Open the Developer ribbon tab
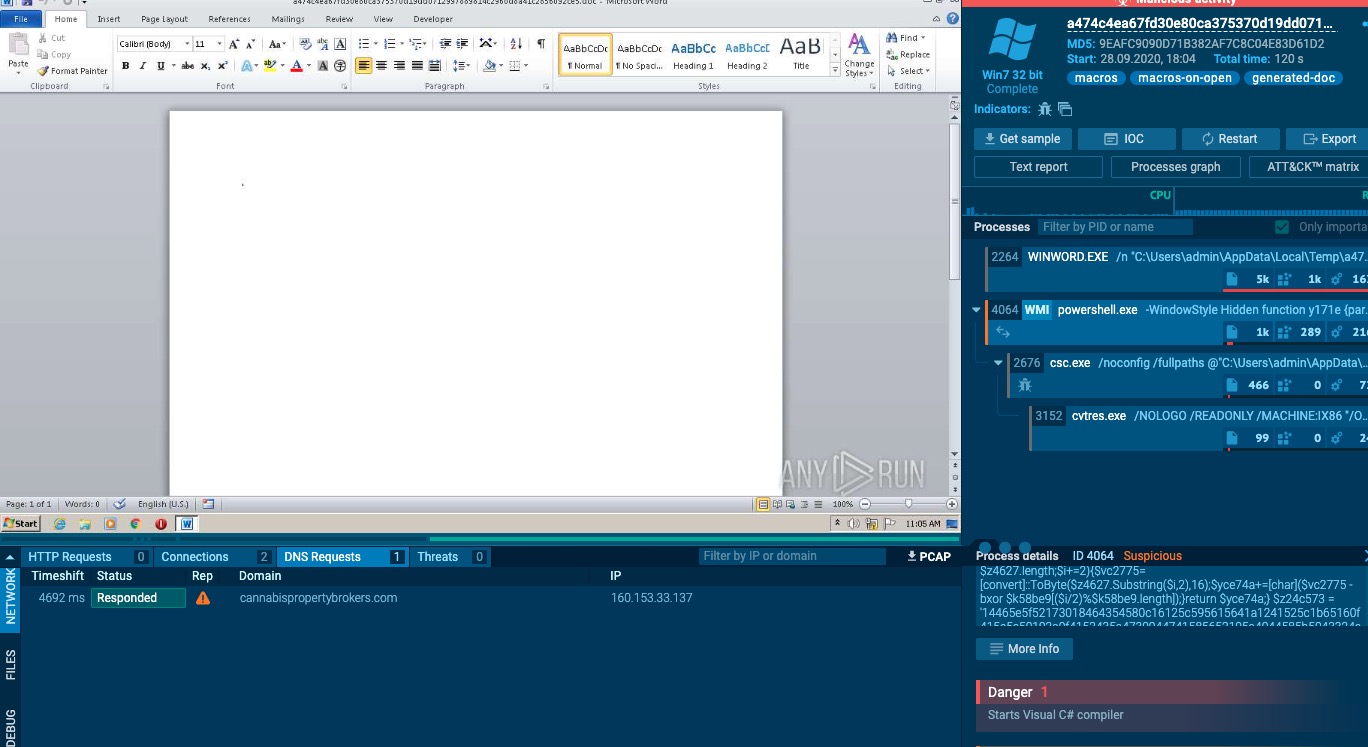Image resolution: width=1368 pixels, height=747 pixels. pyautogui.click(x=433, y=19)
